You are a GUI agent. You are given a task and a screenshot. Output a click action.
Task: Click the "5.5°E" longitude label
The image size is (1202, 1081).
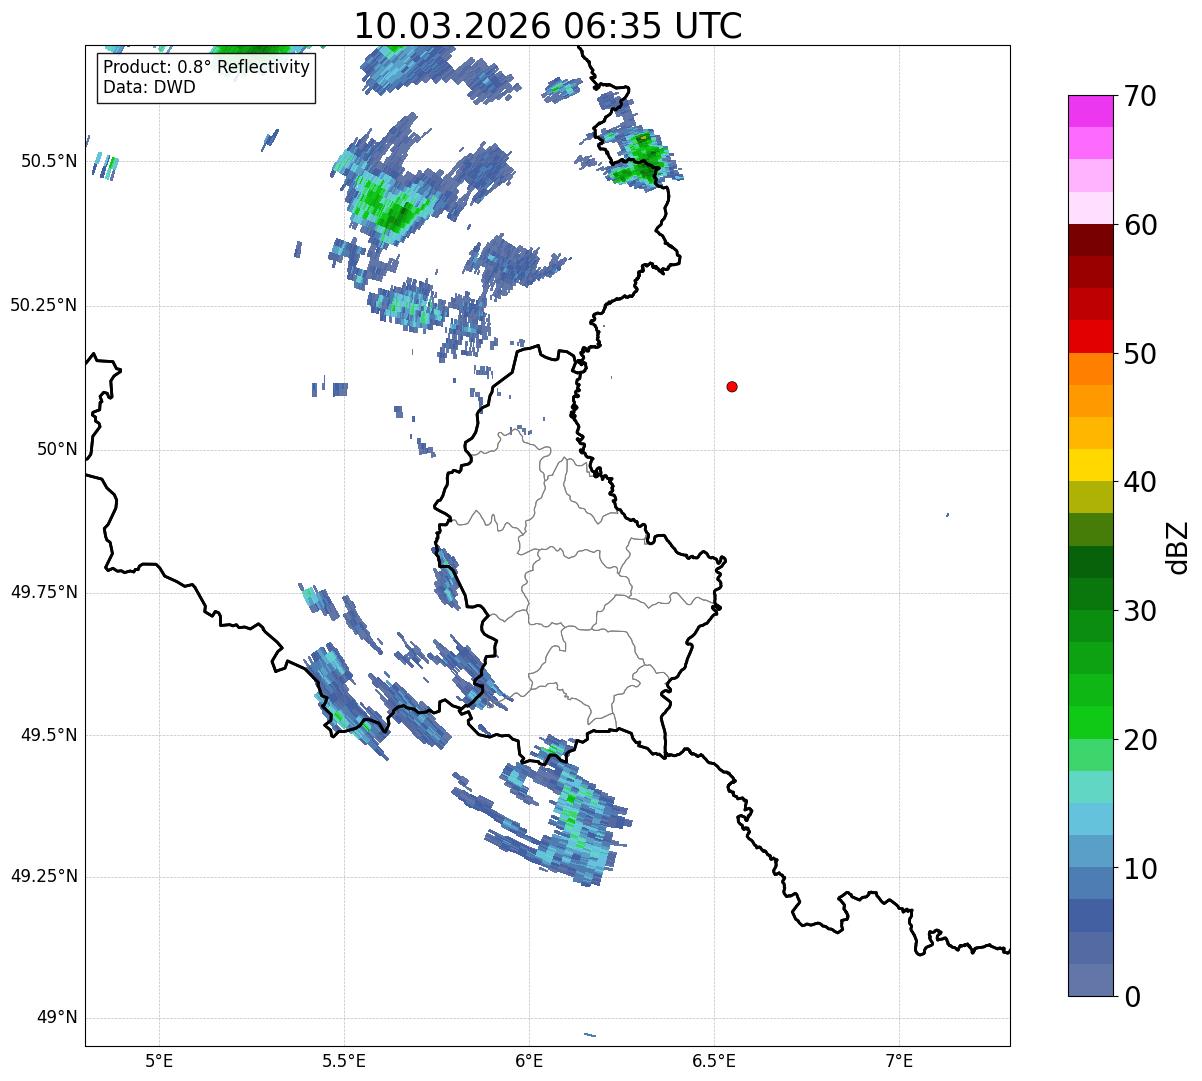pos(344,1060)
